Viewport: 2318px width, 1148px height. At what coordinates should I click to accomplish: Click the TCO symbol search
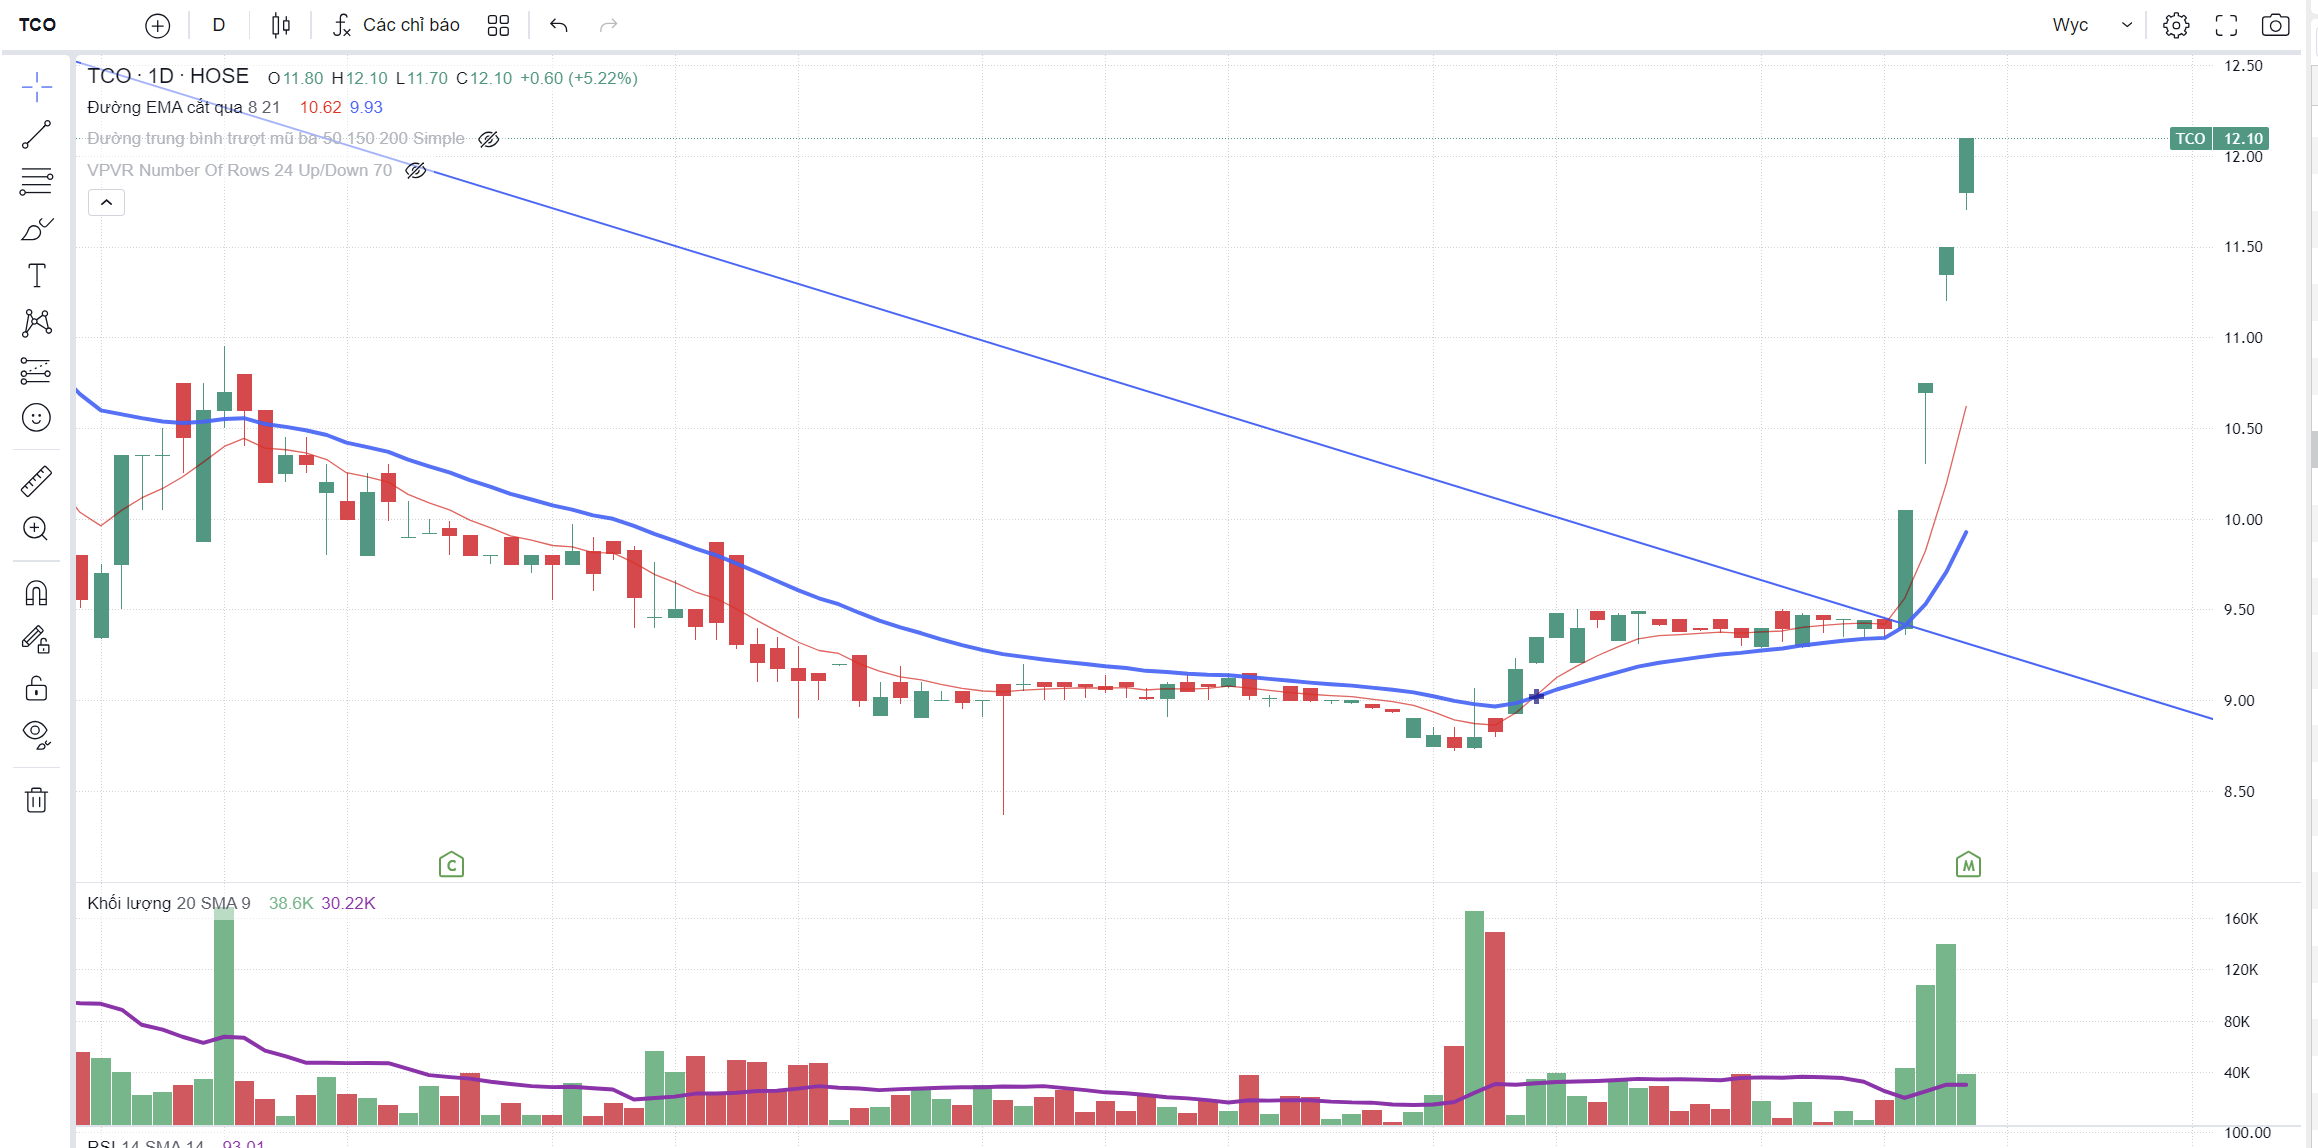point(38,25)
